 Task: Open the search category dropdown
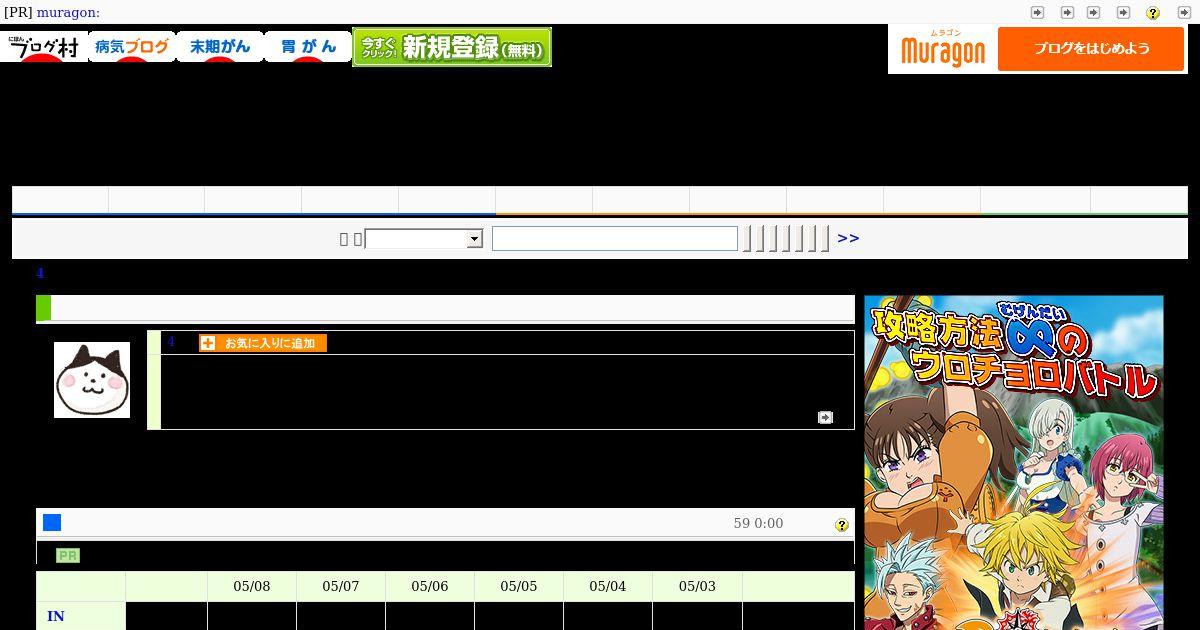(x=424, y=239)
